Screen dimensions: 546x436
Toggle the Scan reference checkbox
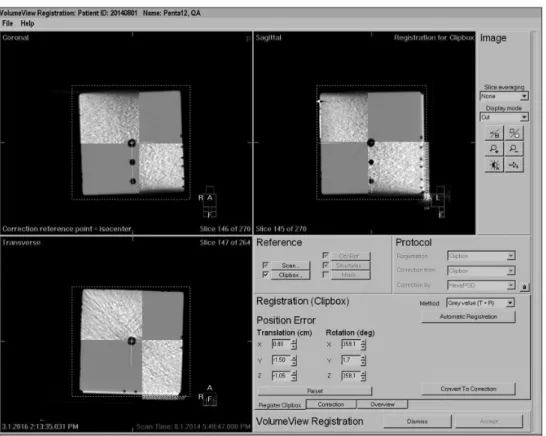pyautogui.click(x=265, y=265)
